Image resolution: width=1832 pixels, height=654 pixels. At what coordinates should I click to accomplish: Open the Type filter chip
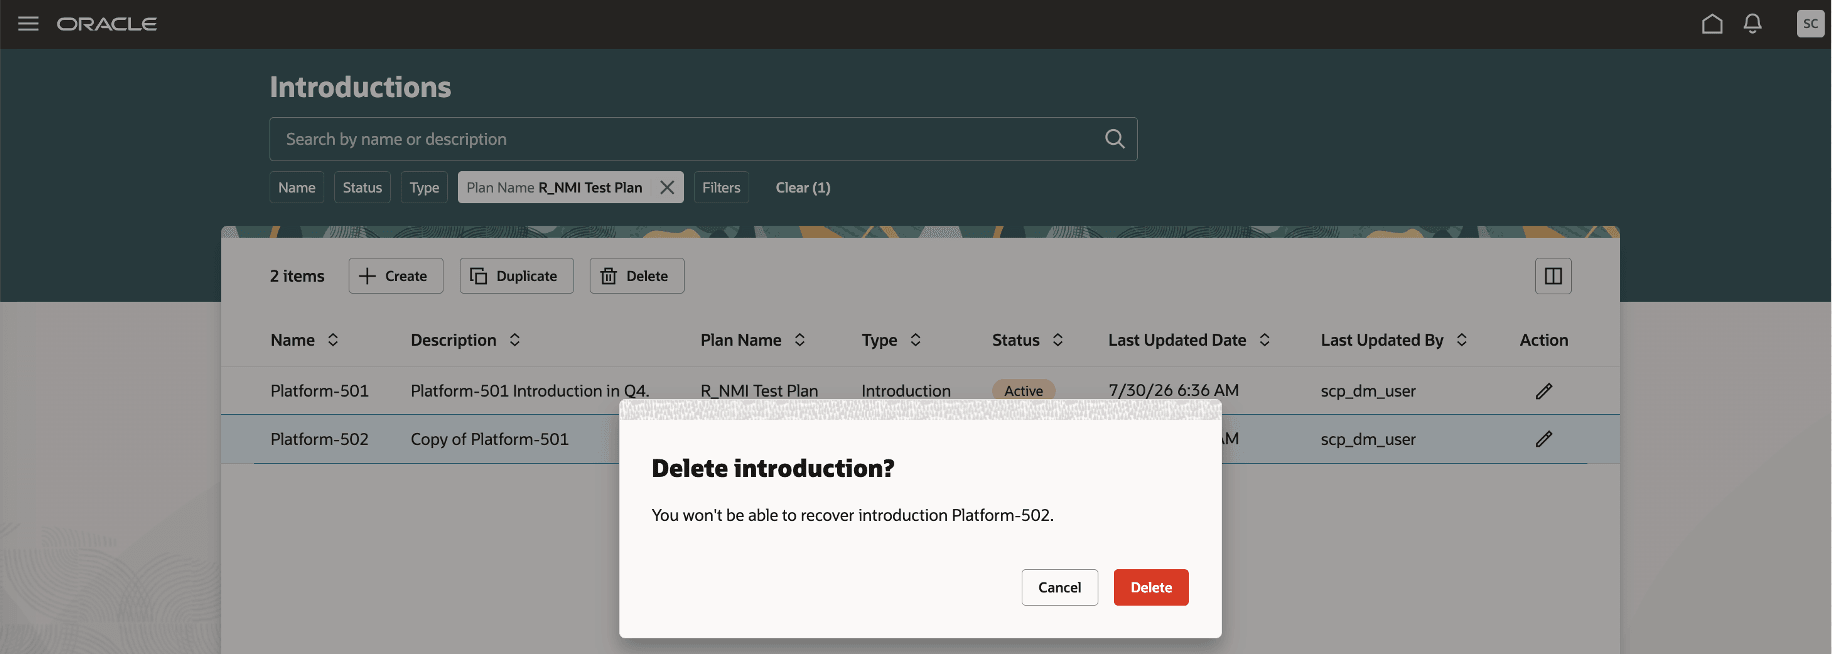(x=424, y=187)
